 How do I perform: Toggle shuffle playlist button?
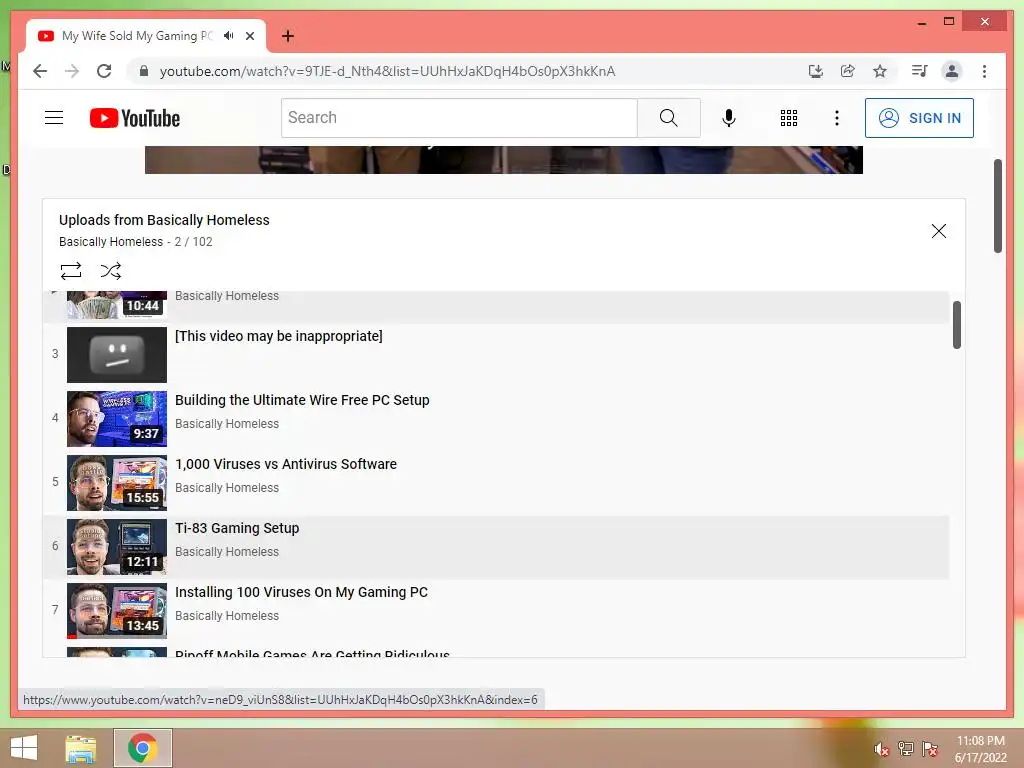(110, 270)
